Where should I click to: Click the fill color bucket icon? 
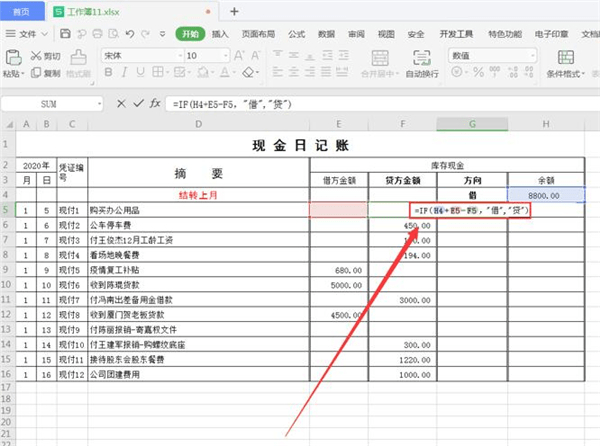(203, 72)
